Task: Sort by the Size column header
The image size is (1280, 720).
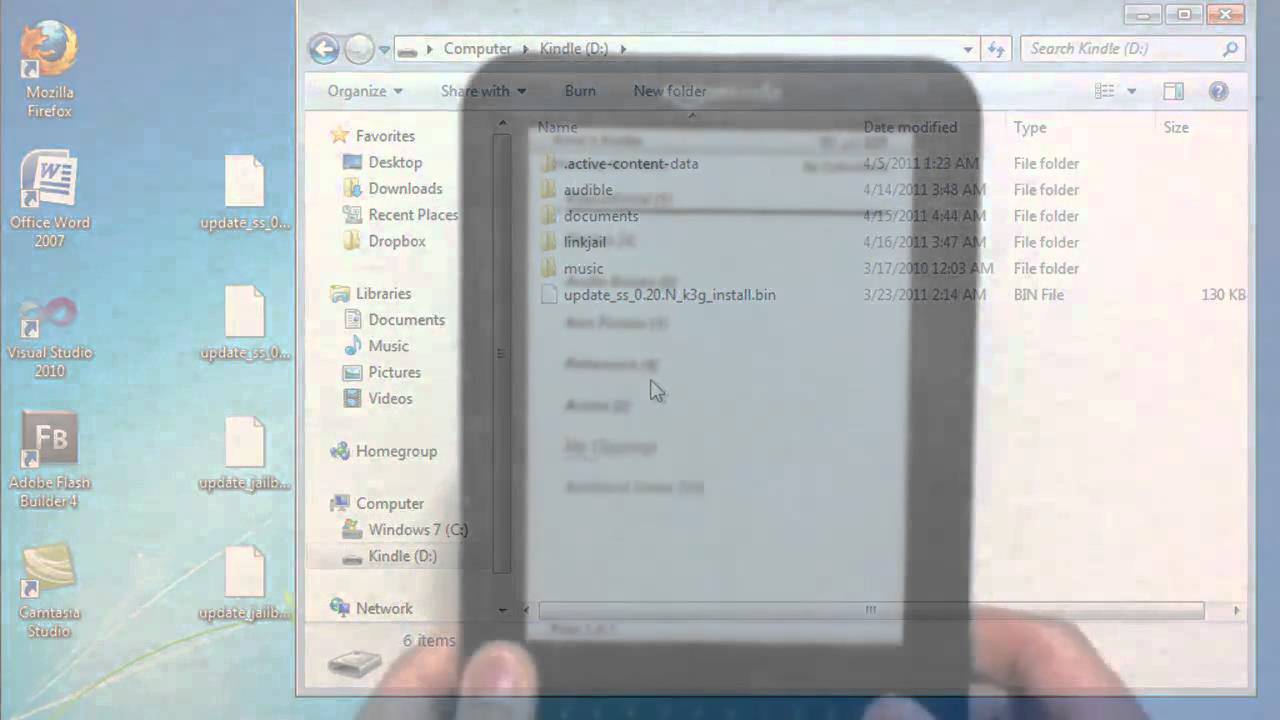Action: coord(1176,127)
